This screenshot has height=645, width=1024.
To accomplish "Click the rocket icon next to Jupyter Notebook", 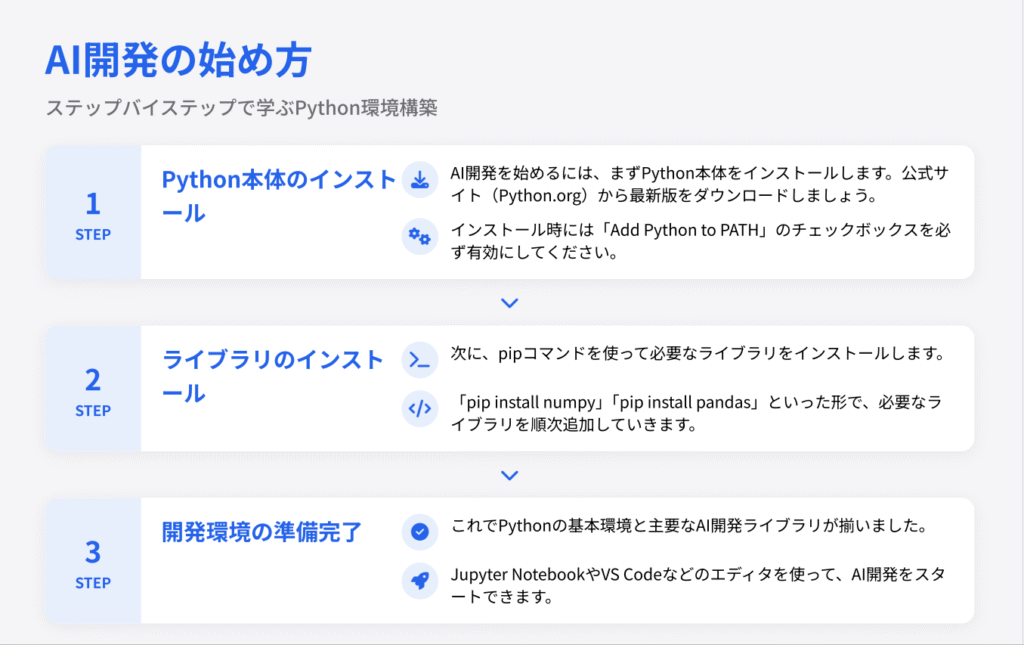I will 420,581.
